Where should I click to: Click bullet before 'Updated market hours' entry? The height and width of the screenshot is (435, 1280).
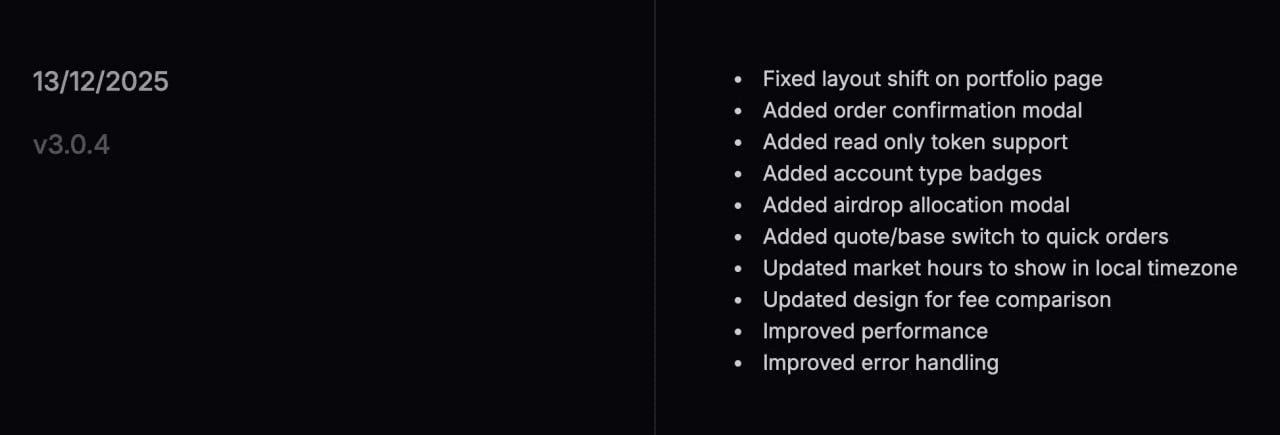(x=739, y=269)
